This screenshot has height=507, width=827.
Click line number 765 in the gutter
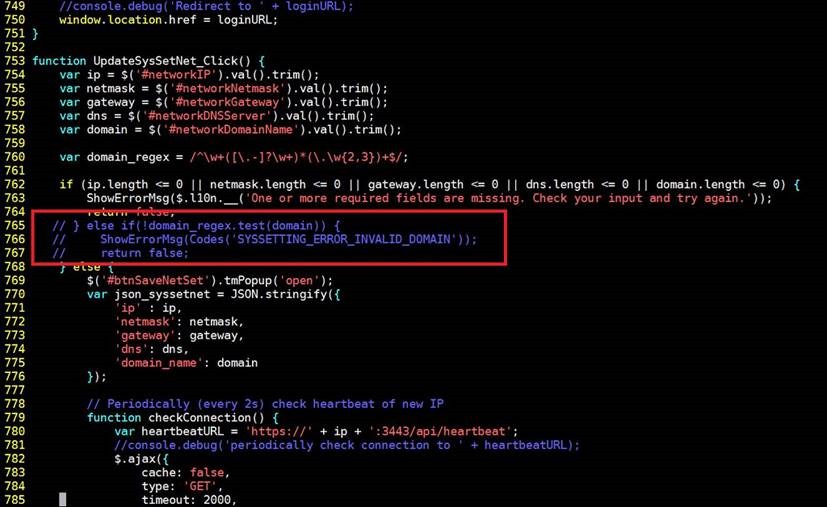[15, 226]
